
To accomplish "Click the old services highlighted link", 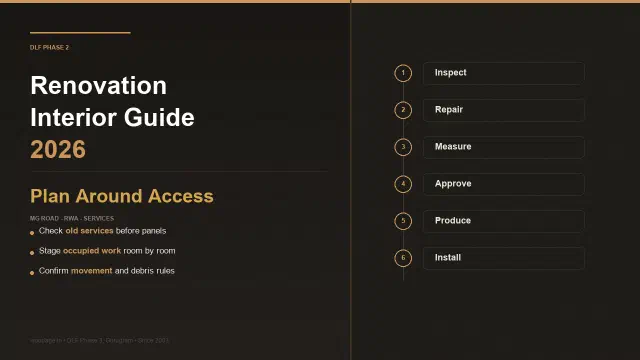I will (x=89, y=231).
